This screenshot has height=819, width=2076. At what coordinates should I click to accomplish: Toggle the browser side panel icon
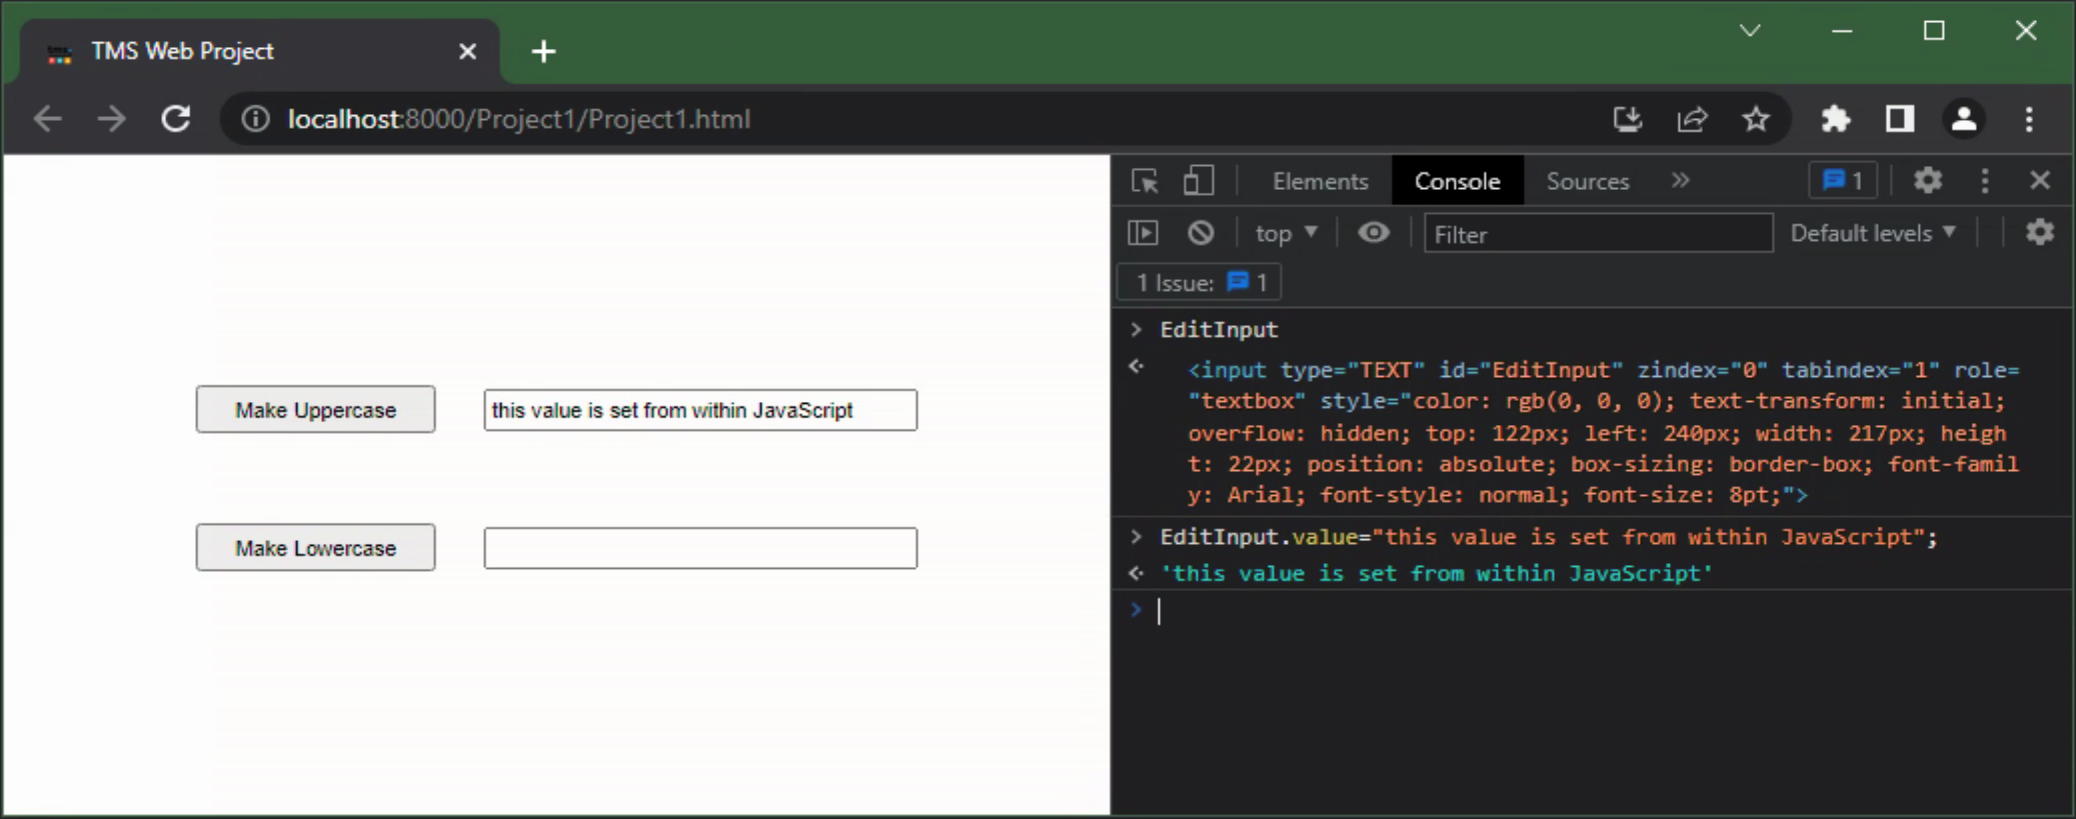click(x=1900, y=119)
